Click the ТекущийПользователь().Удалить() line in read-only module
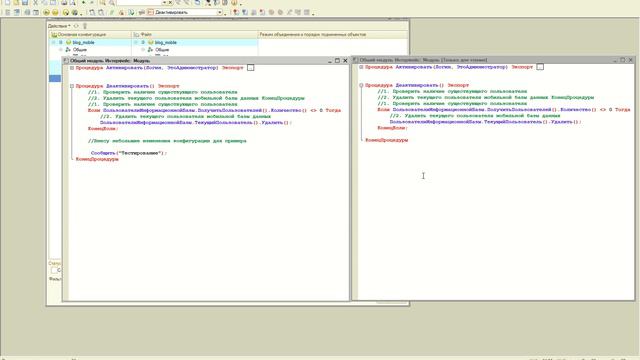 click(485, 122)
